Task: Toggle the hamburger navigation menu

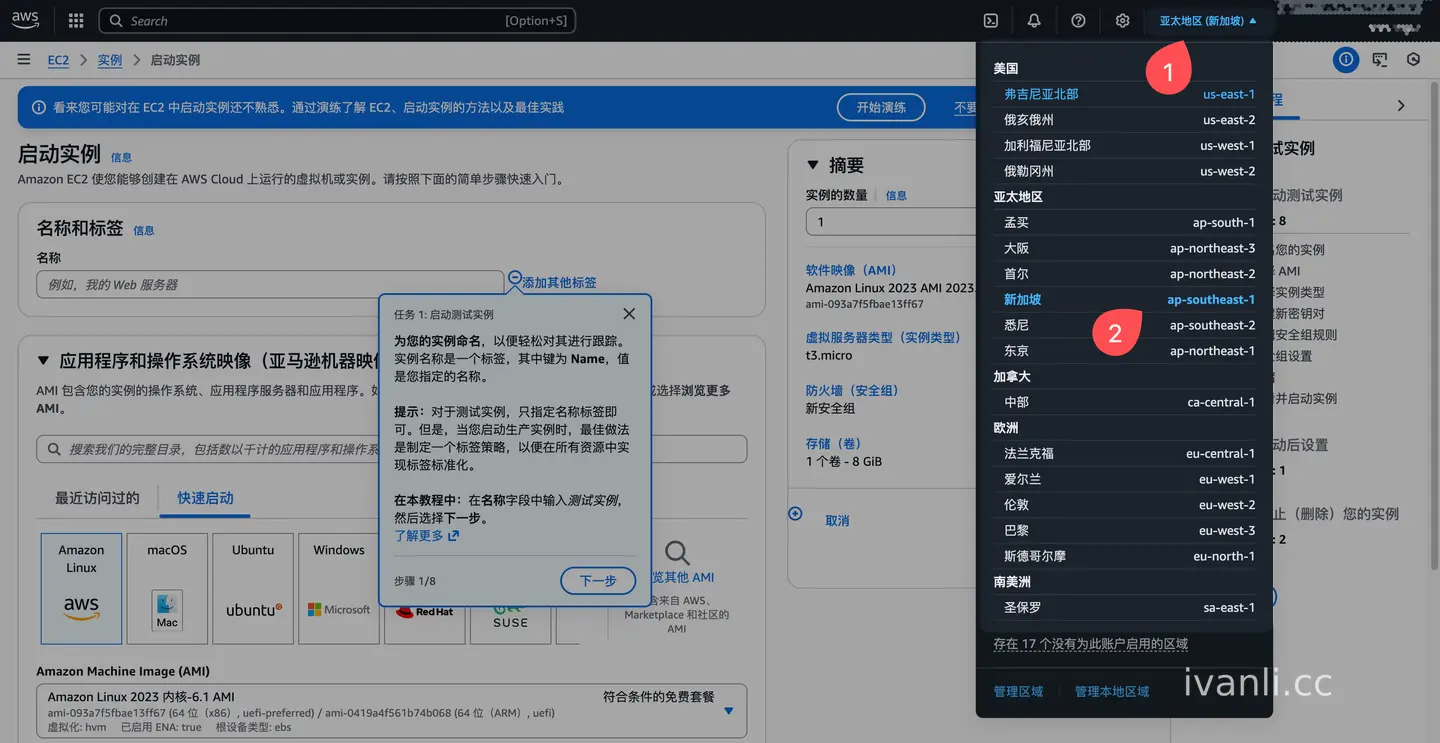Action: click(24, 60)
